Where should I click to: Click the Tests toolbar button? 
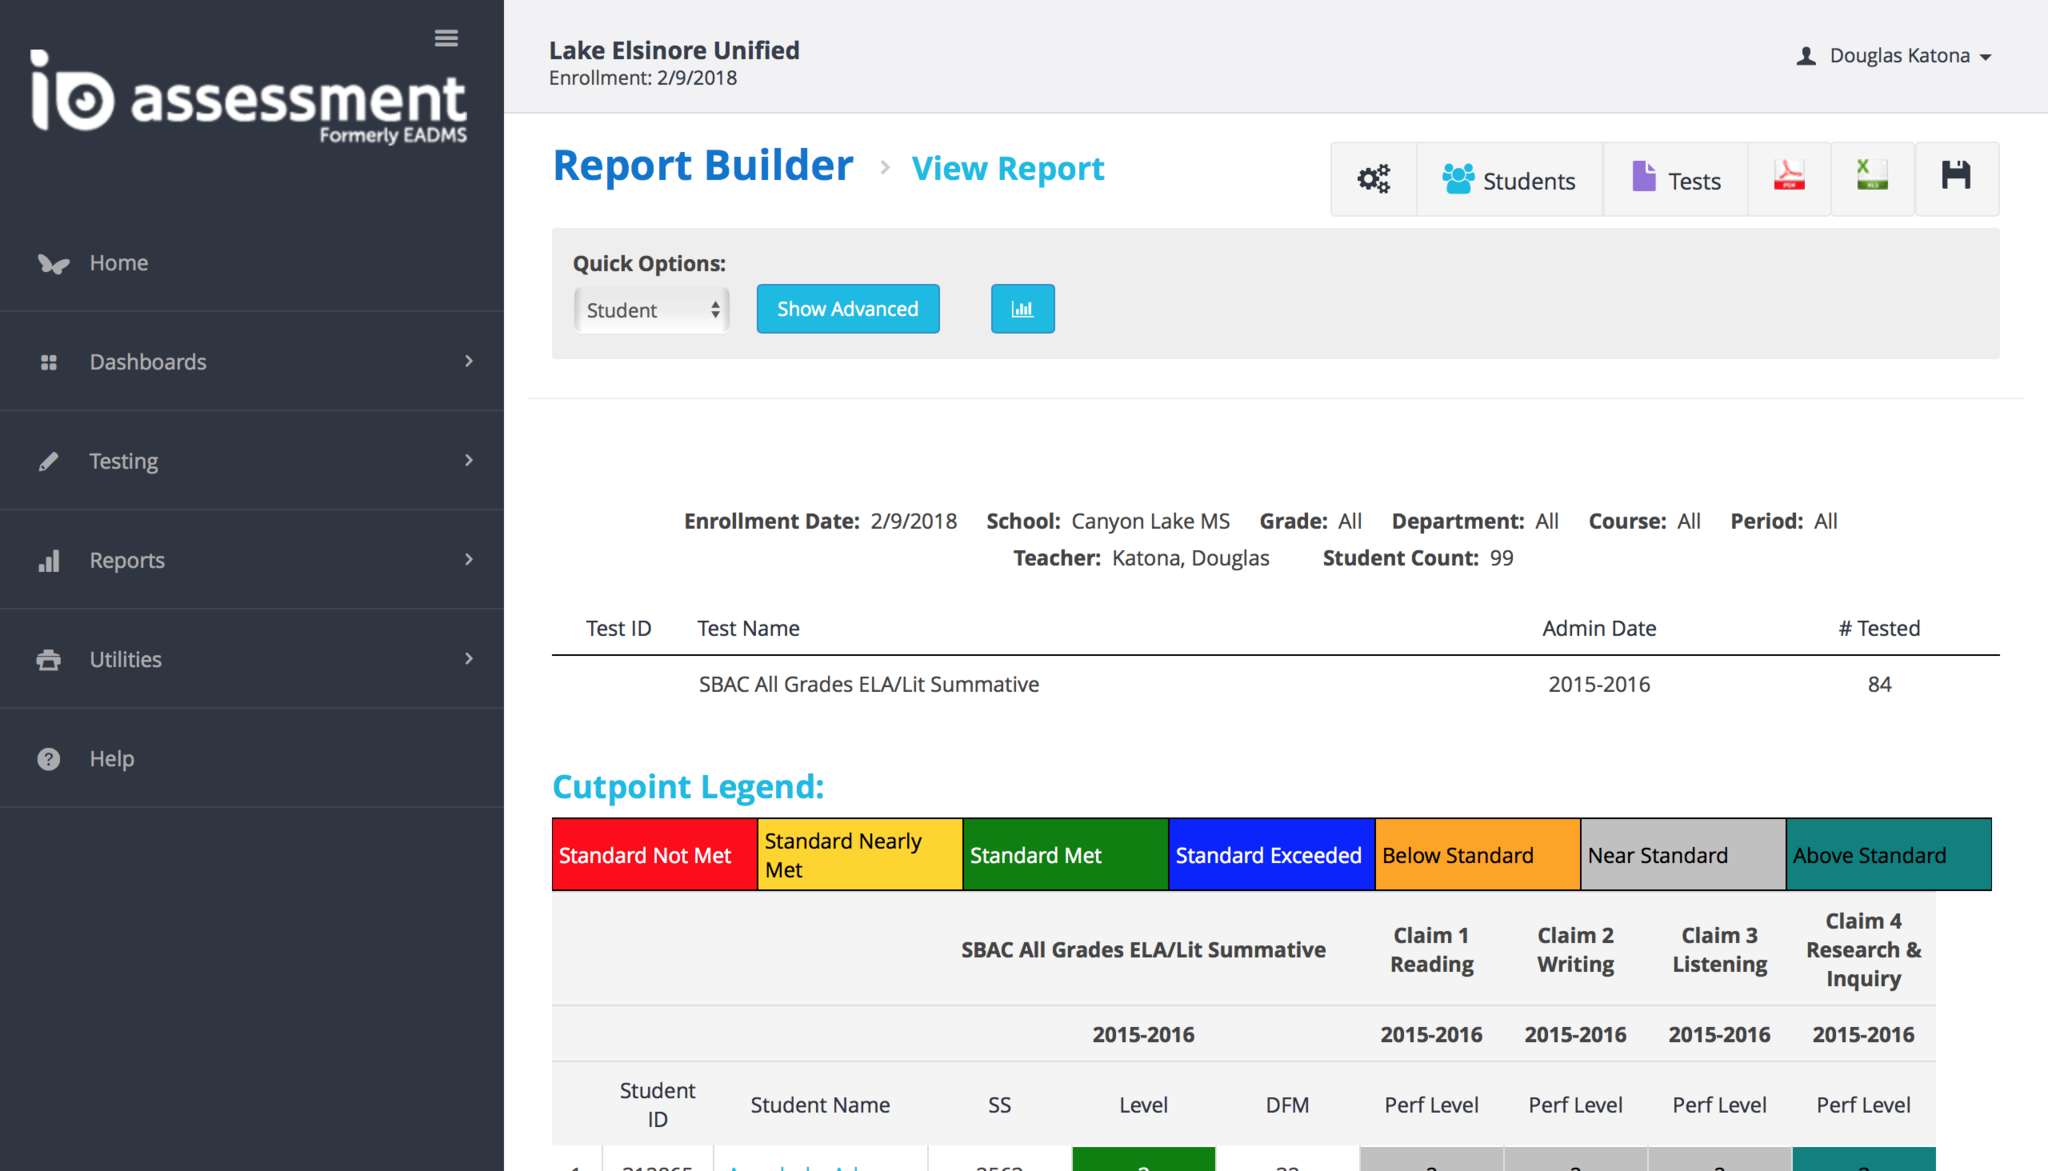pyautogui.click(x=1676, y=180)
